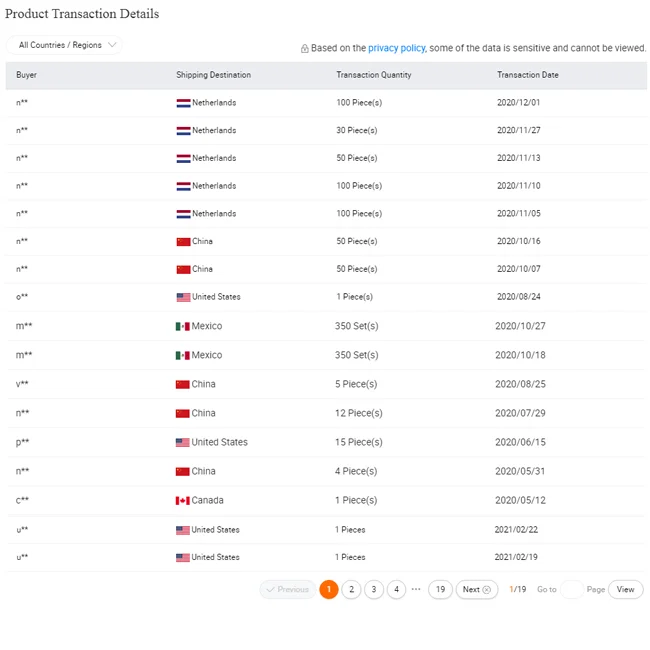Go to page 2 of transactions

[351, 589]
